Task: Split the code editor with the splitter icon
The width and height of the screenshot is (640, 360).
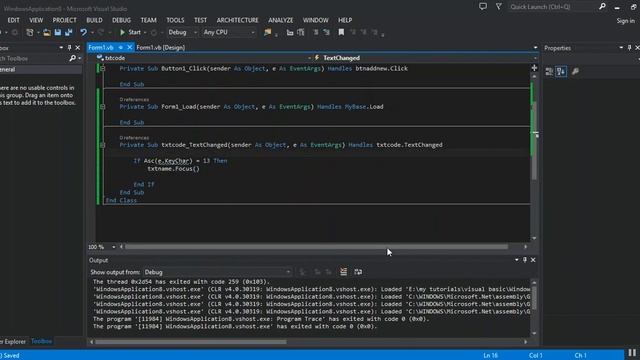Action: coord(534,68)
